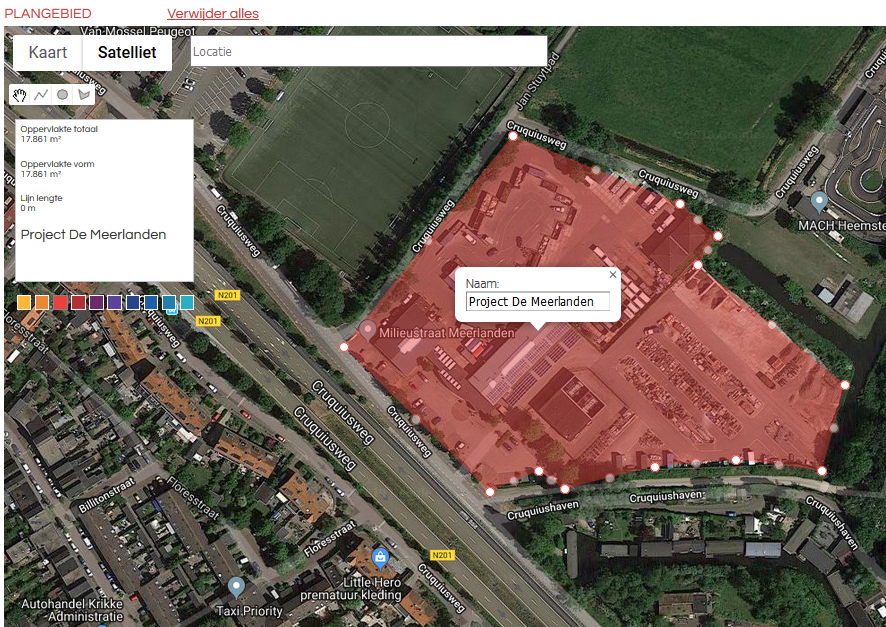
Task: Select the circle drawing tool
Action: tap(62, 95)
